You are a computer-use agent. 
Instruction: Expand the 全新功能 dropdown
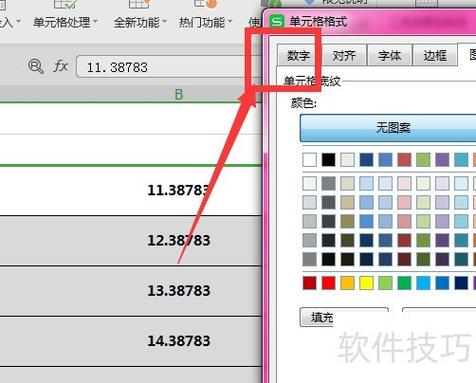point(140,22)
